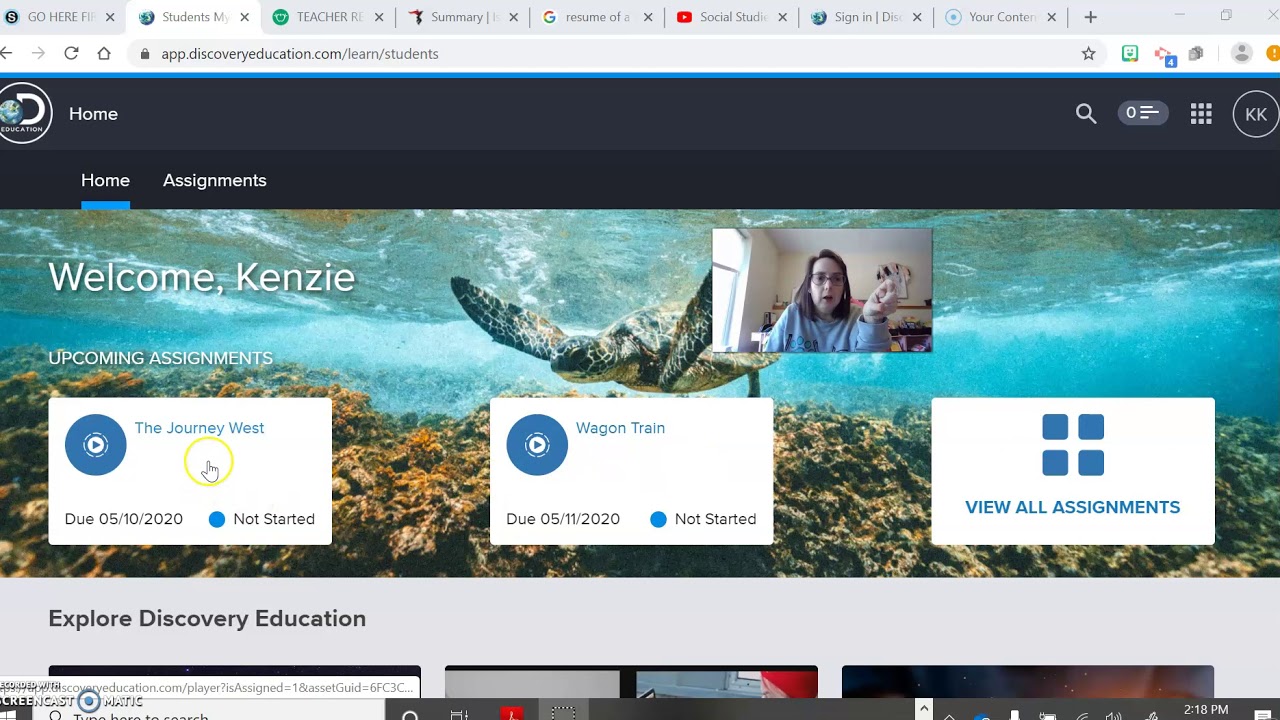1280x720 pixels.
Task: Switch to the TEACHER RE tab
Action: (328, 17)
